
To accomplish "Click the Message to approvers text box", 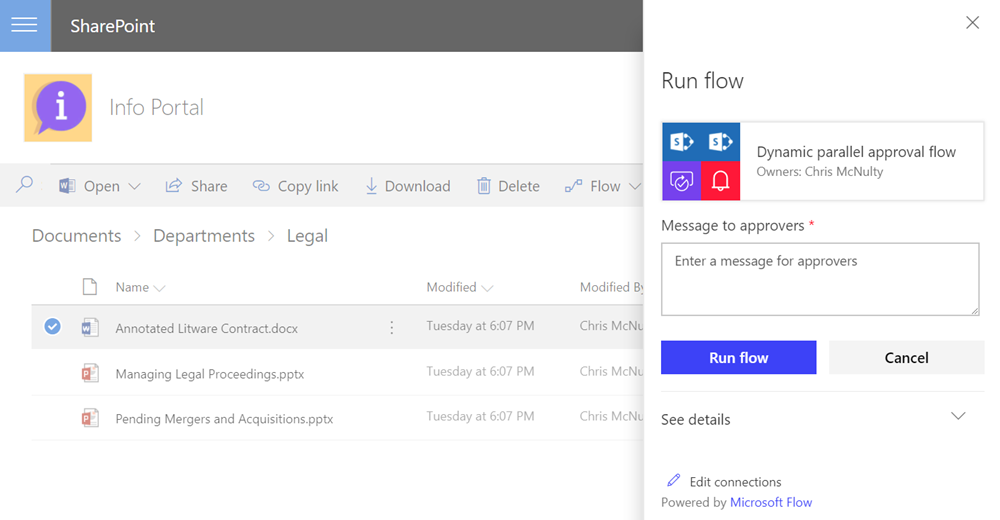I will [819, 279].
